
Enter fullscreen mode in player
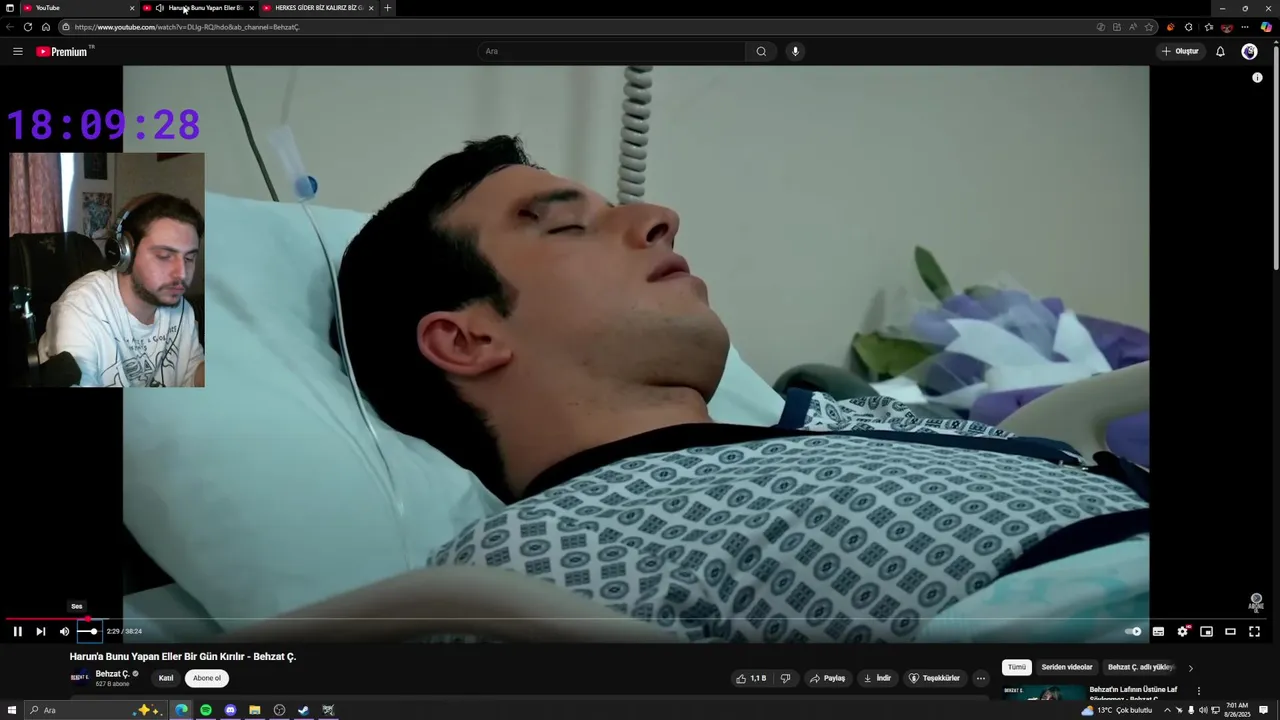click(x=1254, y=631)
